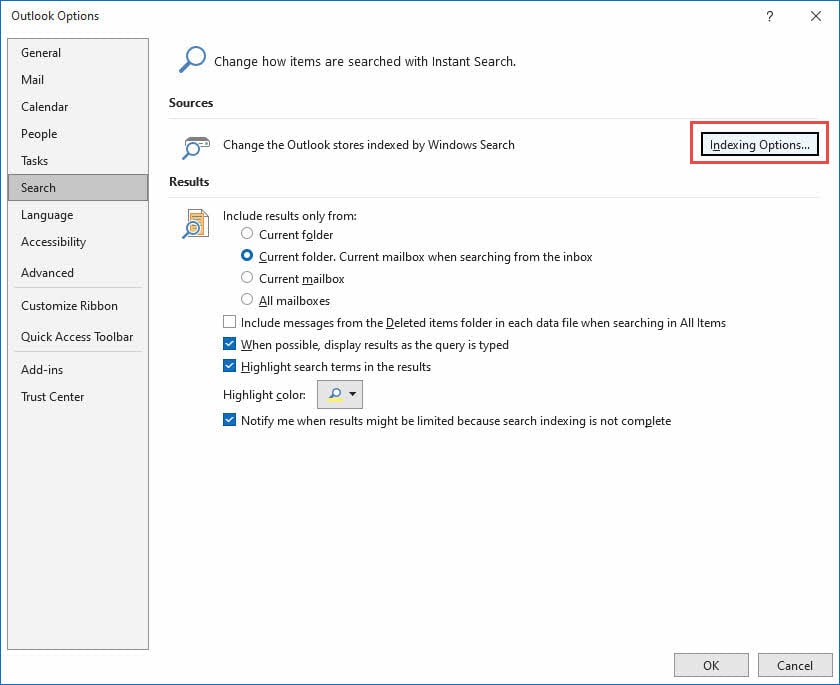Select Tasks in the sidebar
Screen dimensions: 840x685
78,161
